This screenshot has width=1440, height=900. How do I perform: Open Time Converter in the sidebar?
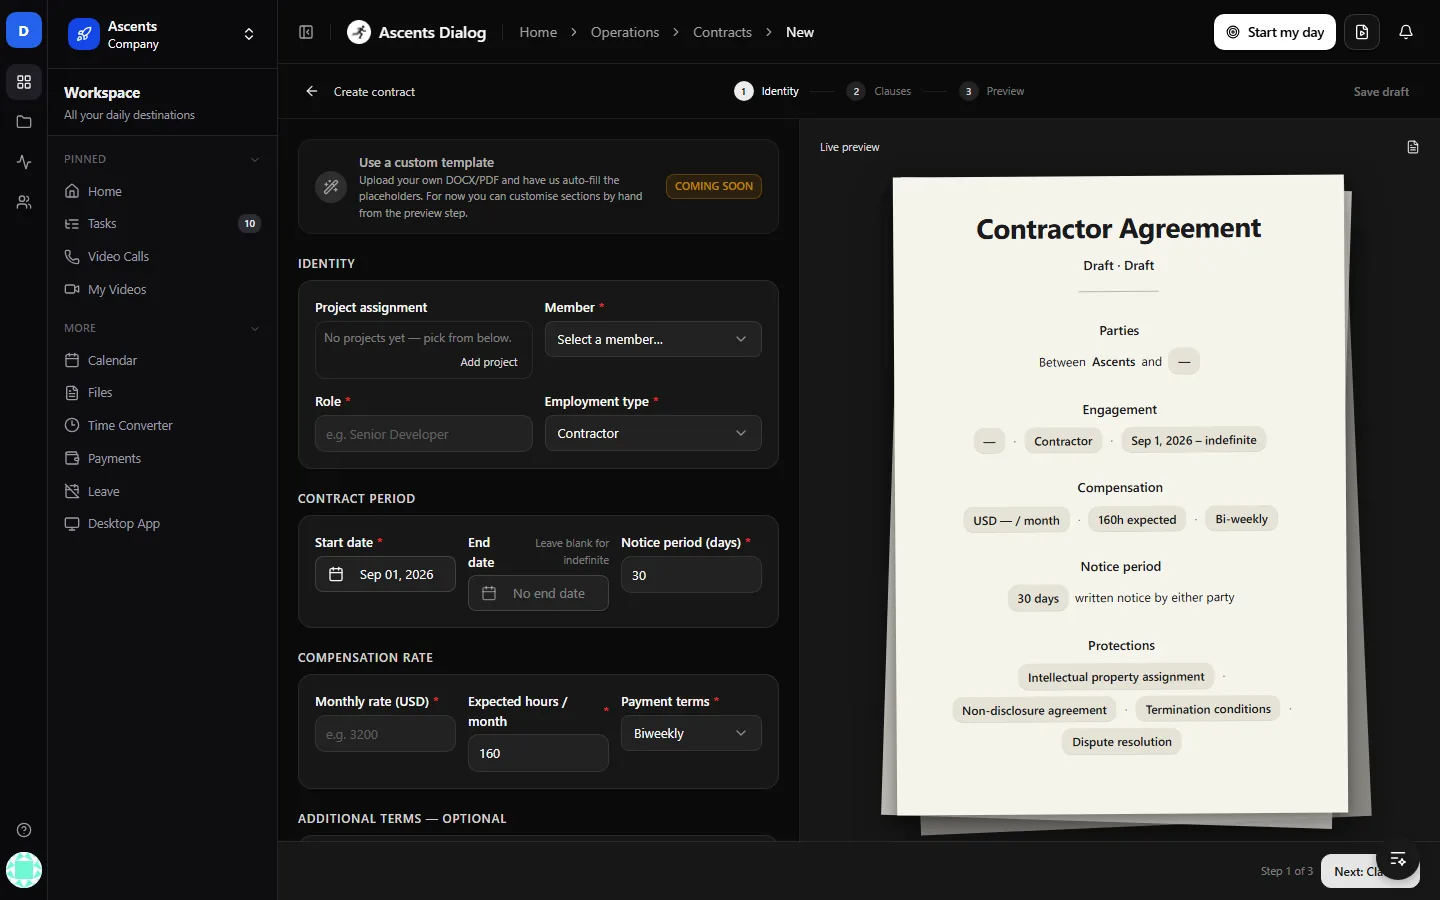(x=162, y=426)
